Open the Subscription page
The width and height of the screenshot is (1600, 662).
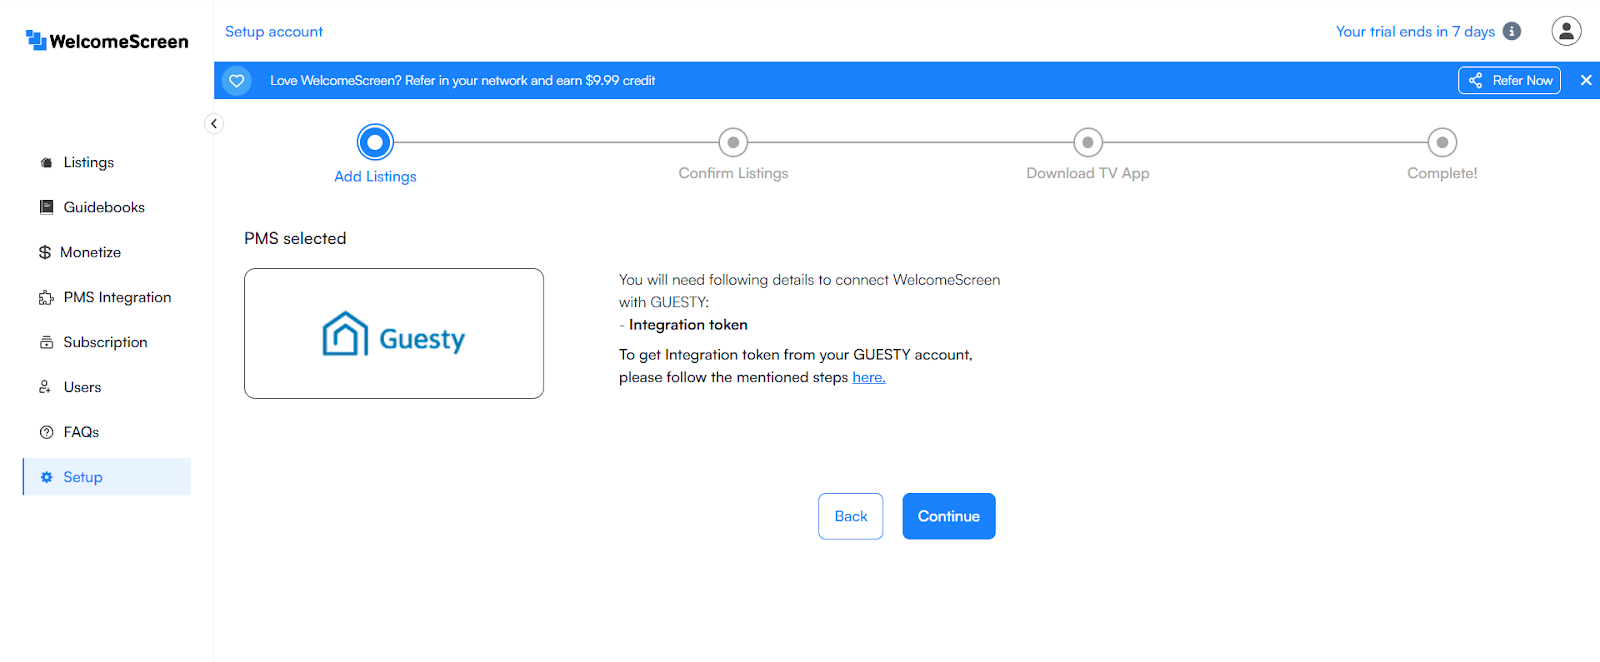pos(107,342)
